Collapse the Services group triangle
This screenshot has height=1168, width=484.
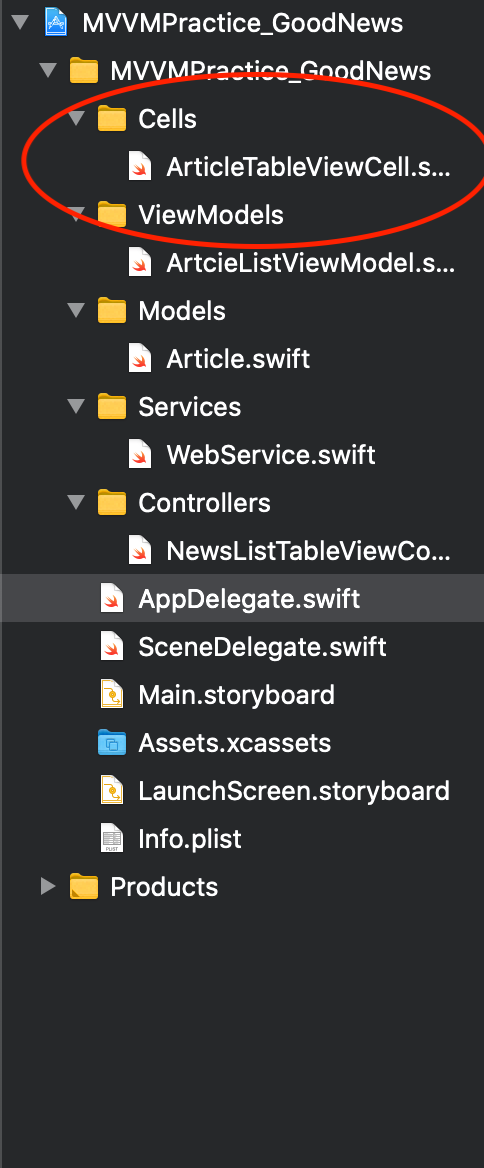pos(76,407)
